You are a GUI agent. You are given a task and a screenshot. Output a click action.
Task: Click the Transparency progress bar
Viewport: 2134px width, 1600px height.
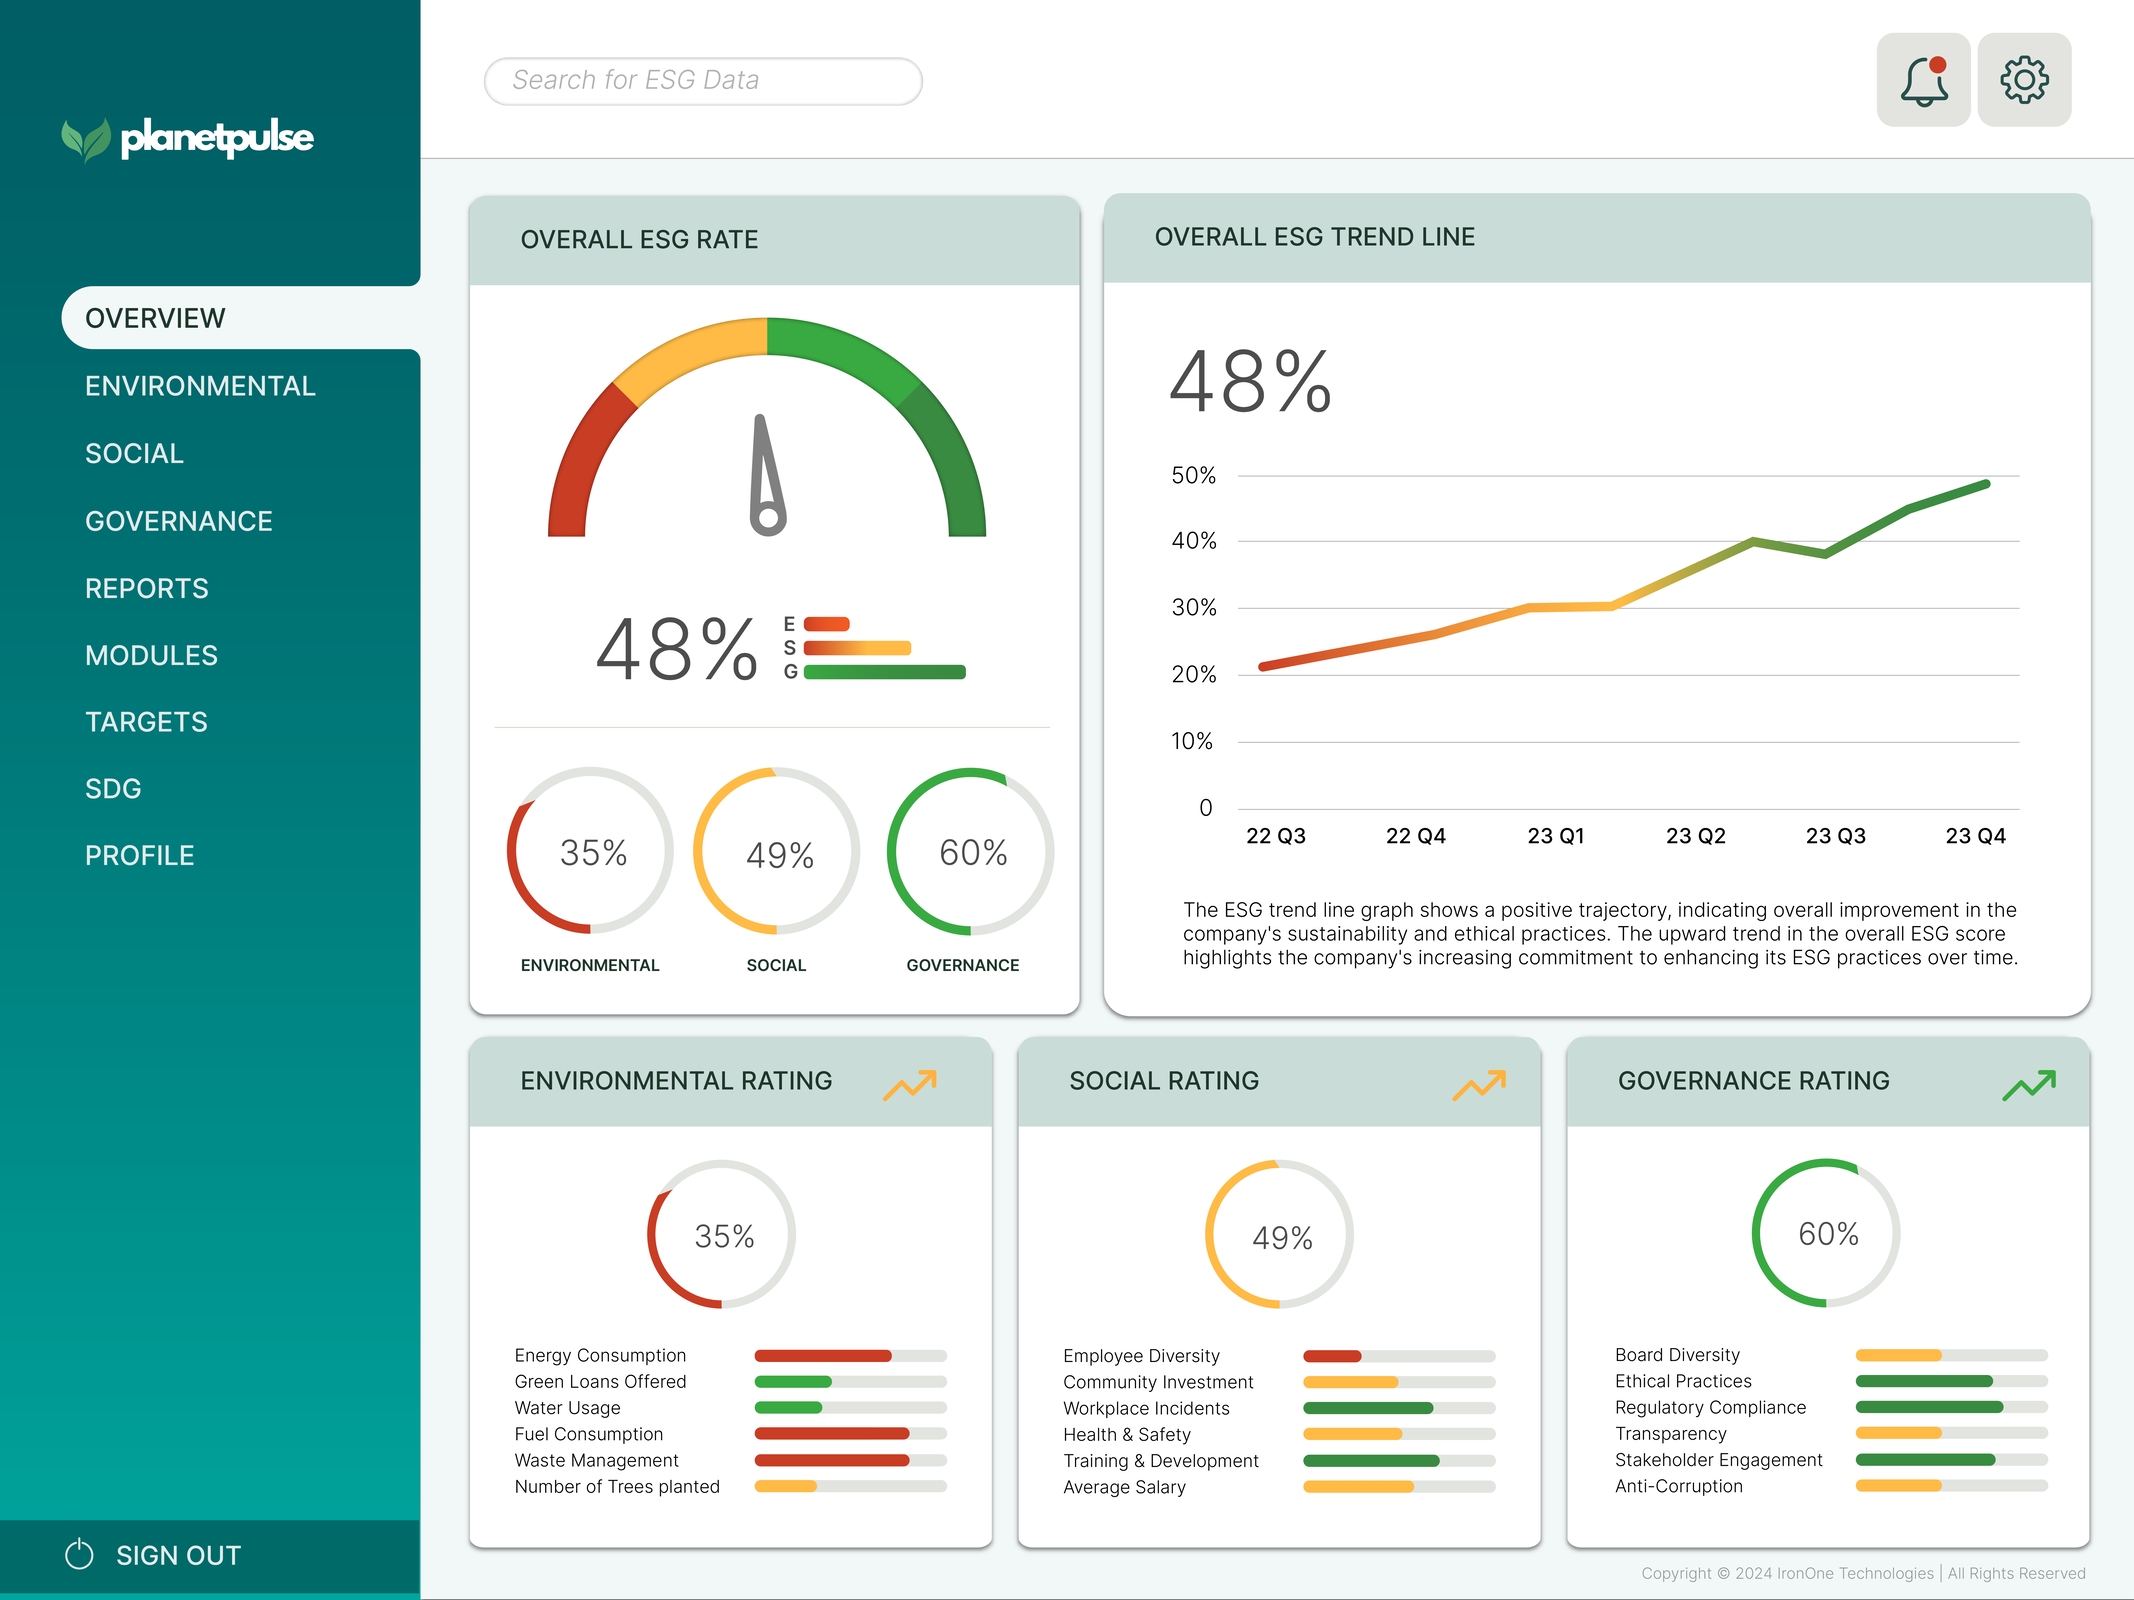pos(1952,1433)
